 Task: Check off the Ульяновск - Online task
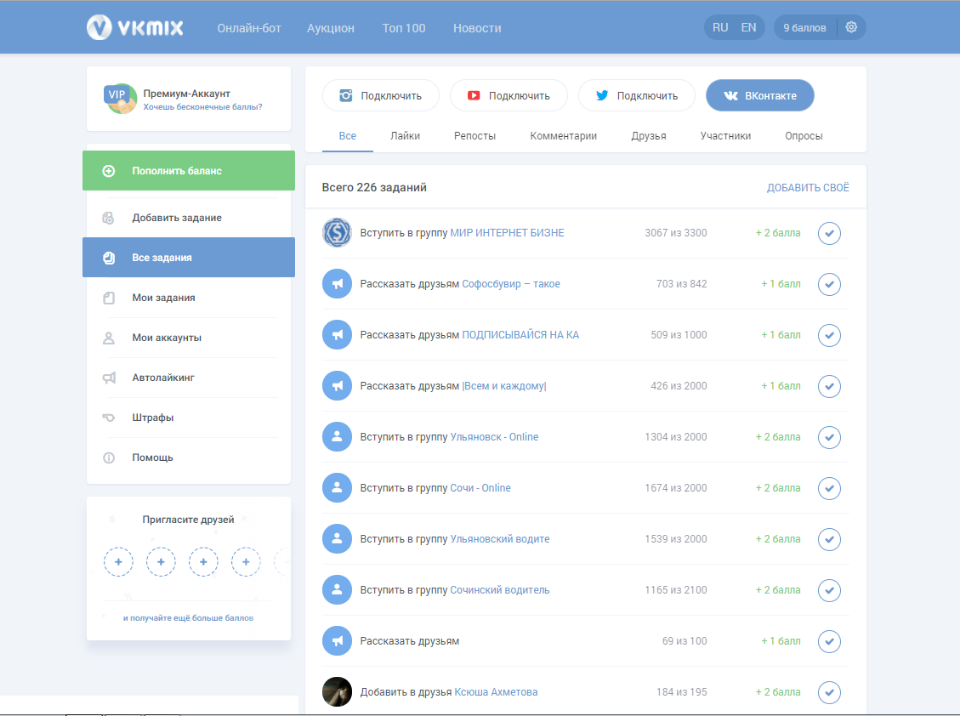(829, 437)
